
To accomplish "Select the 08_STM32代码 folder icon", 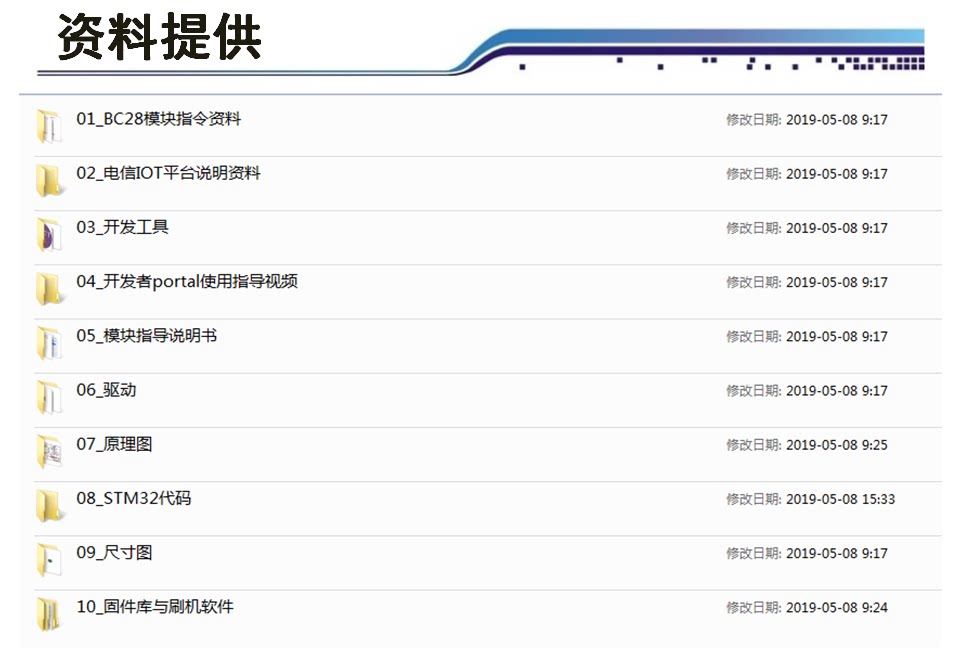I will [48, 504].
